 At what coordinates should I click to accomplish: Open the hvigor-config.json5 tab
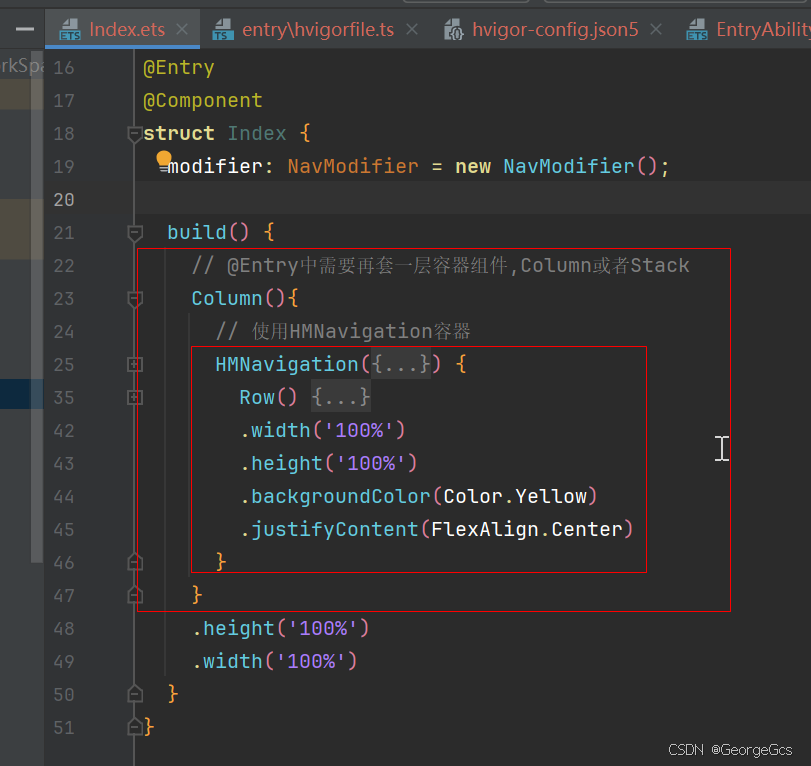(x=555, y=29)
